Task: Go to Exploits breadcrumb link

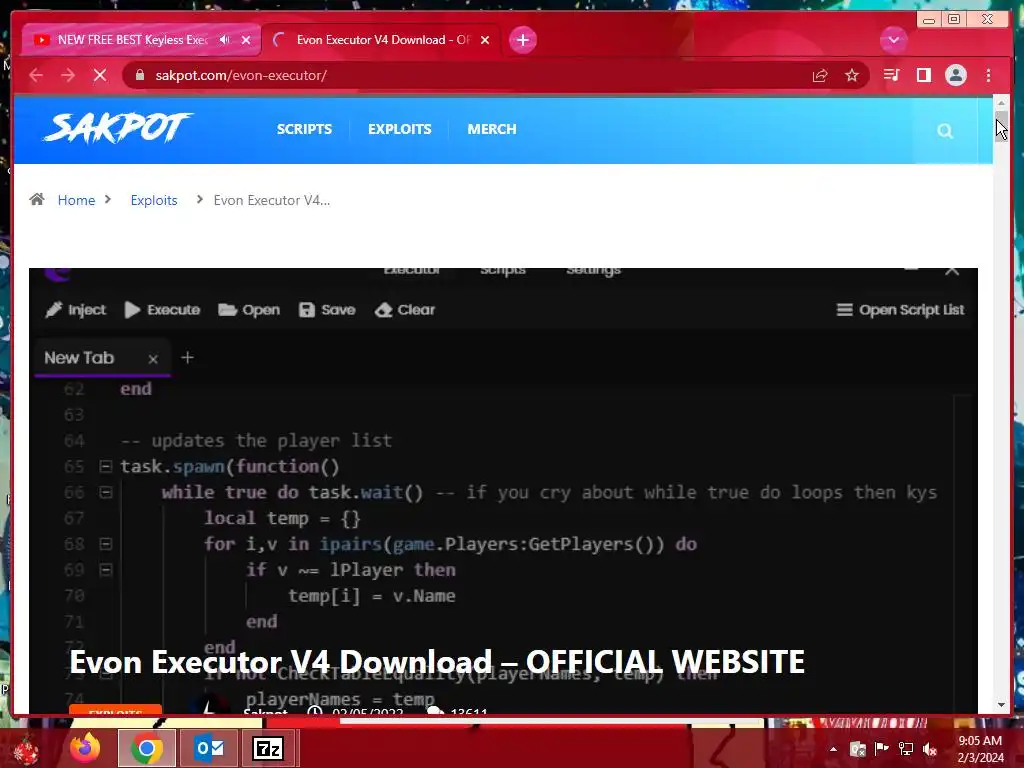Action: 153,200
